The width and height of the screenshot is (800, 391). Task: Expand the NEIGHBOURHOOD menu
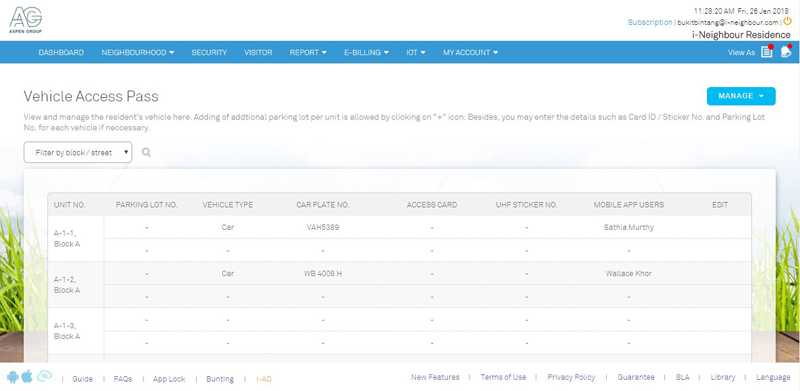(138, 53)
